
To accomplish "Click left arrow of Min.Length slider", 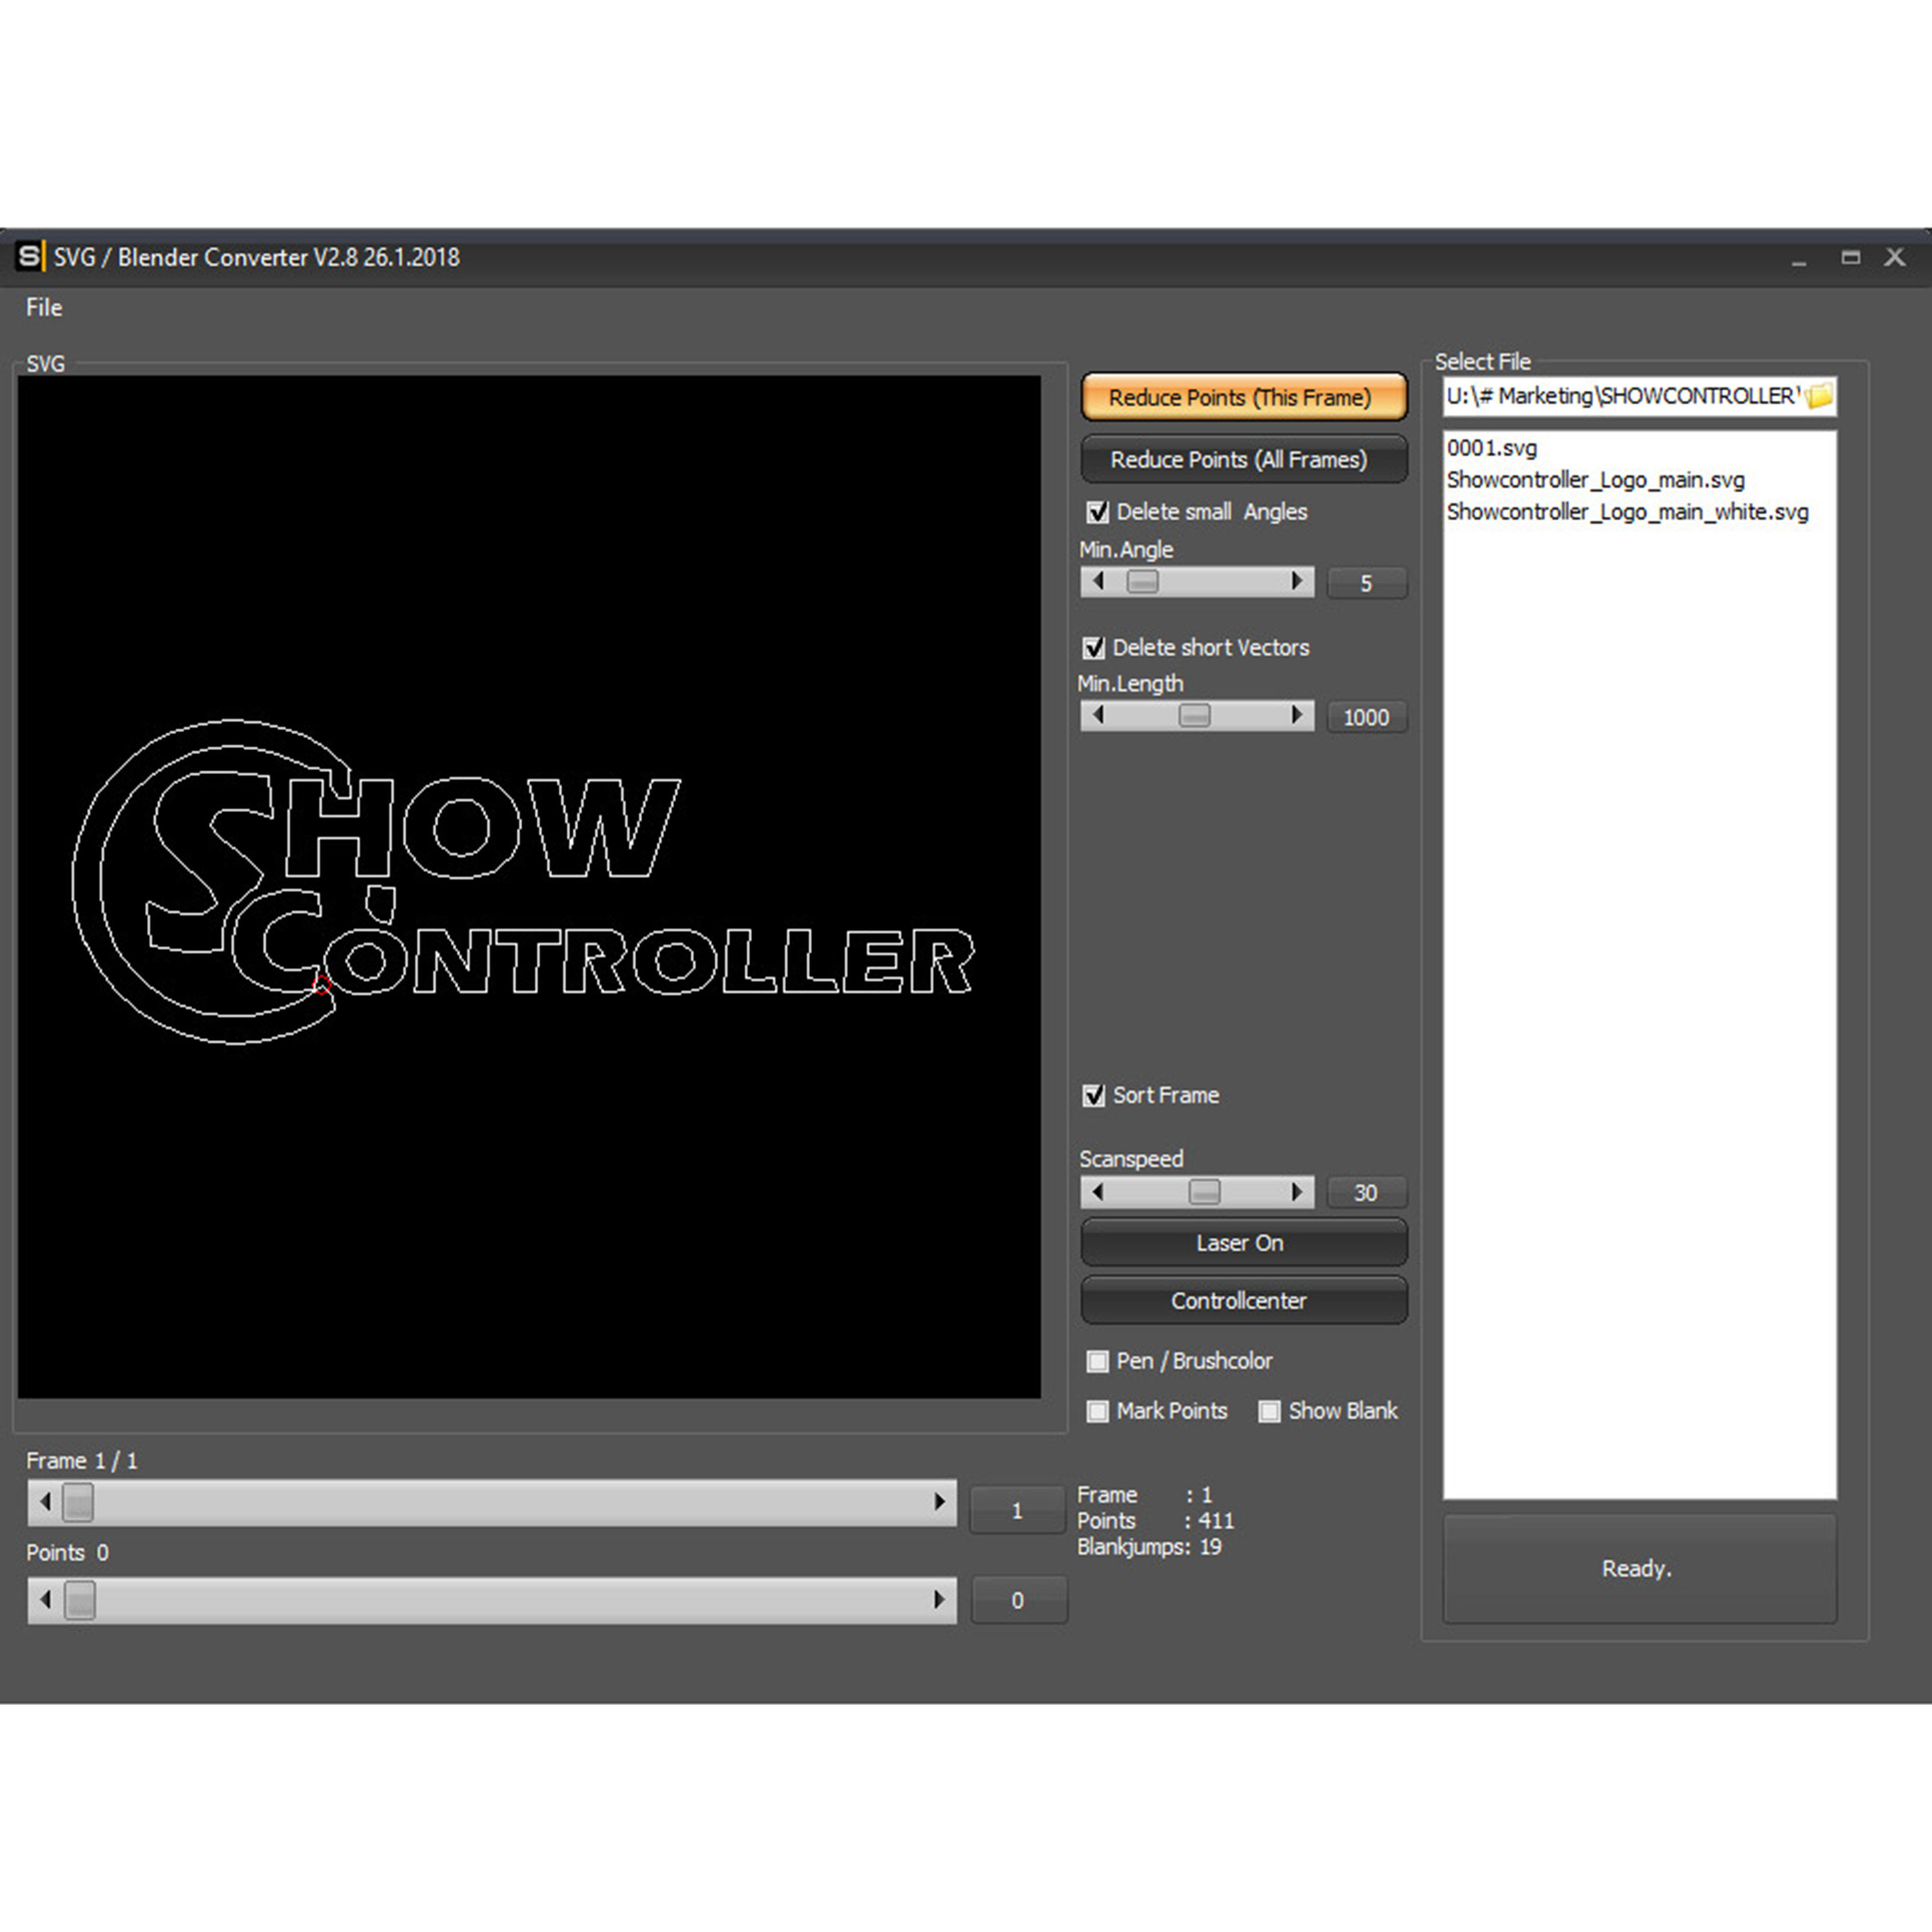I will (x=1097, y=716).
